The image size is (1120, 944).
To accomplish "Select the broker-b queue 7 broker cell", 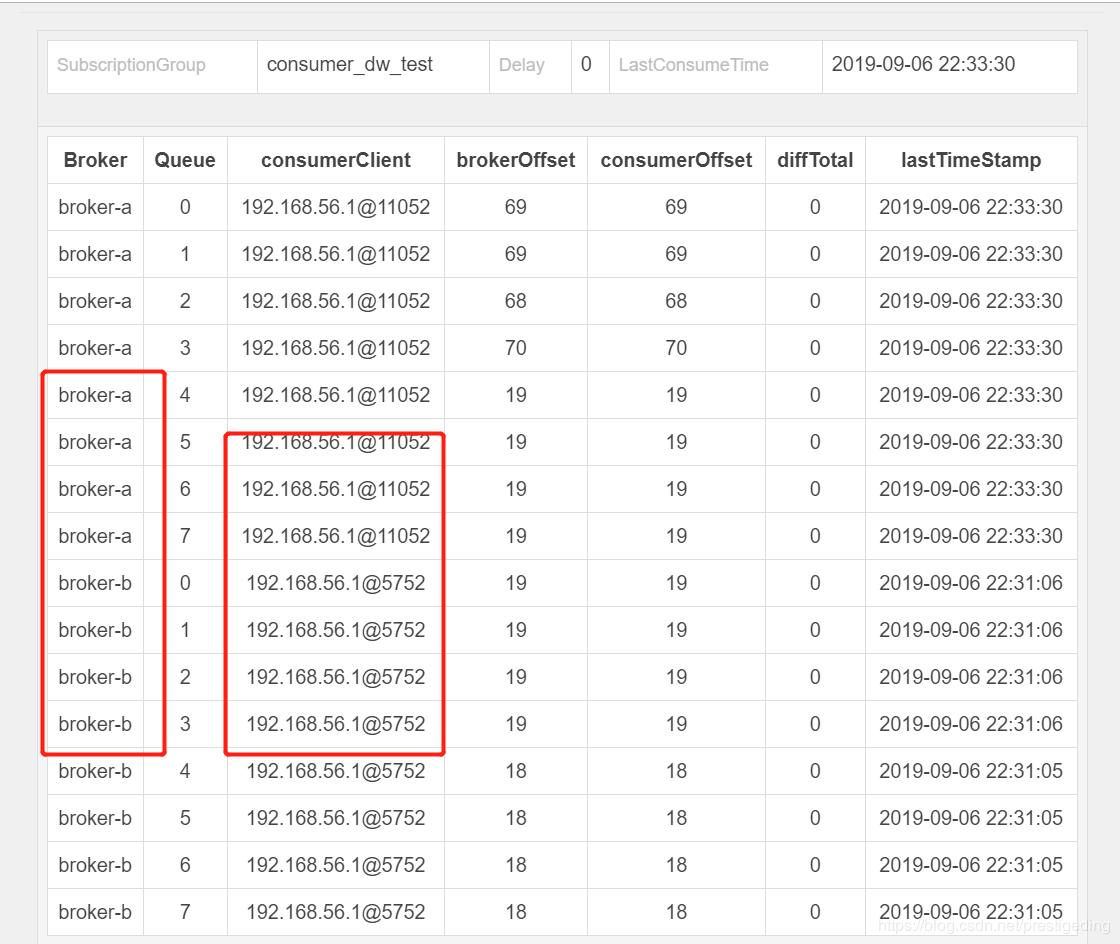I will point(95,912).
